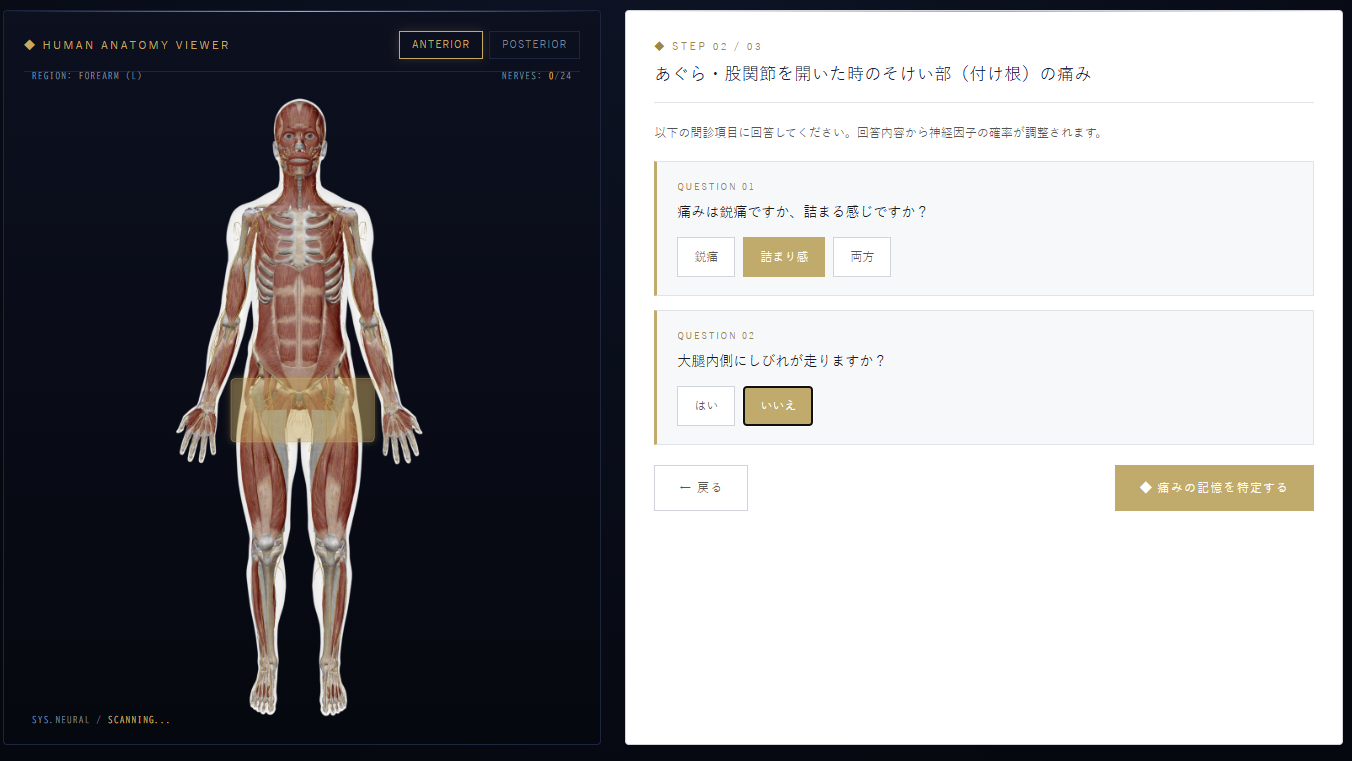Click the QUESTION 01 label
1352x761 pixels.
pyautogui.click(x=716, y=187)
